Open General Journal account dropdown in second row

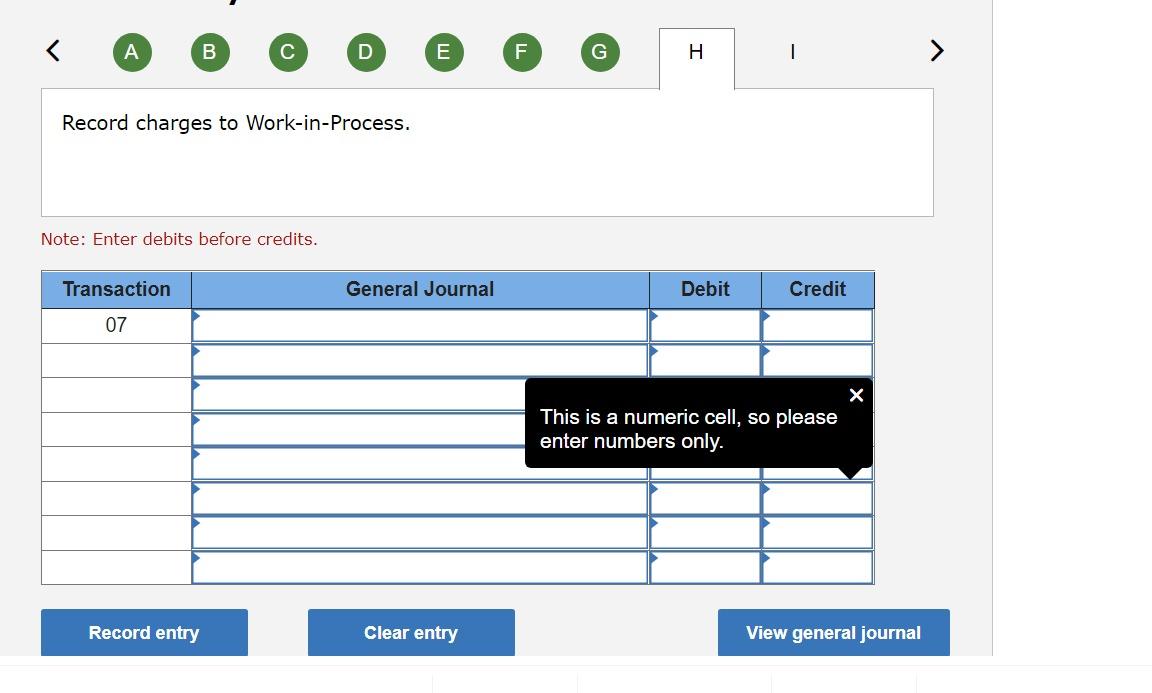click(x=420, y=360)
